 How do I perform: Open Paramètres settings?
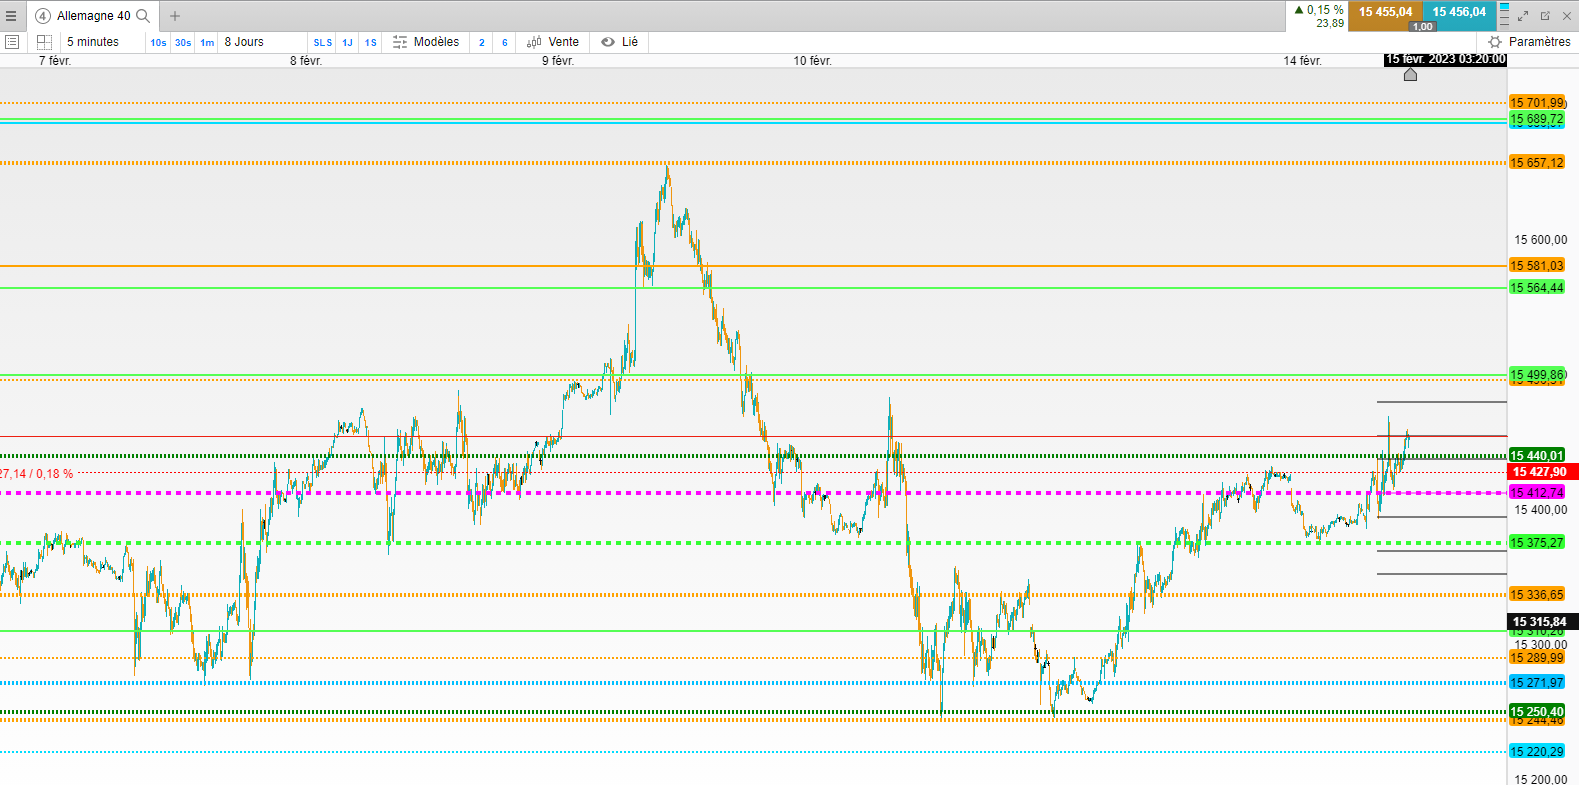click(x=1539, y=42)
